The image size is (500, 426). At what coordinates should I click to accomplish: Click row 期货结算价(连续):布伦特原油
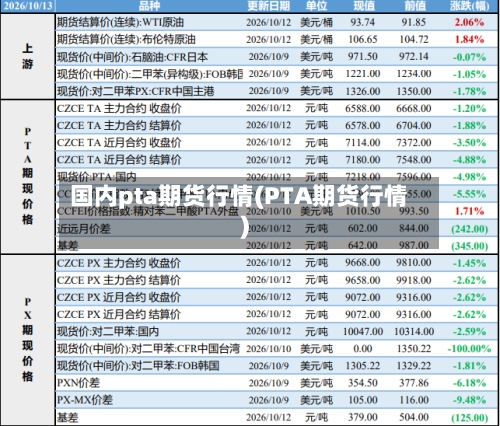pyautogui.click(x=277, y=39)
